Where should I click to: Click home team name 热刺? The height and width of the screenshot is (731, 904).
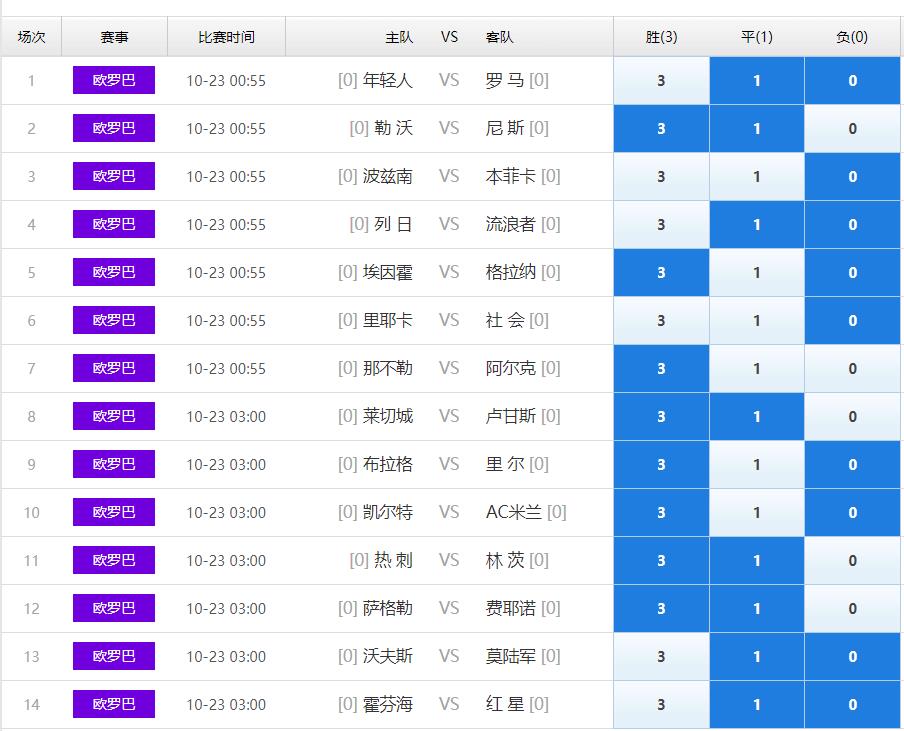click(393, 560)
